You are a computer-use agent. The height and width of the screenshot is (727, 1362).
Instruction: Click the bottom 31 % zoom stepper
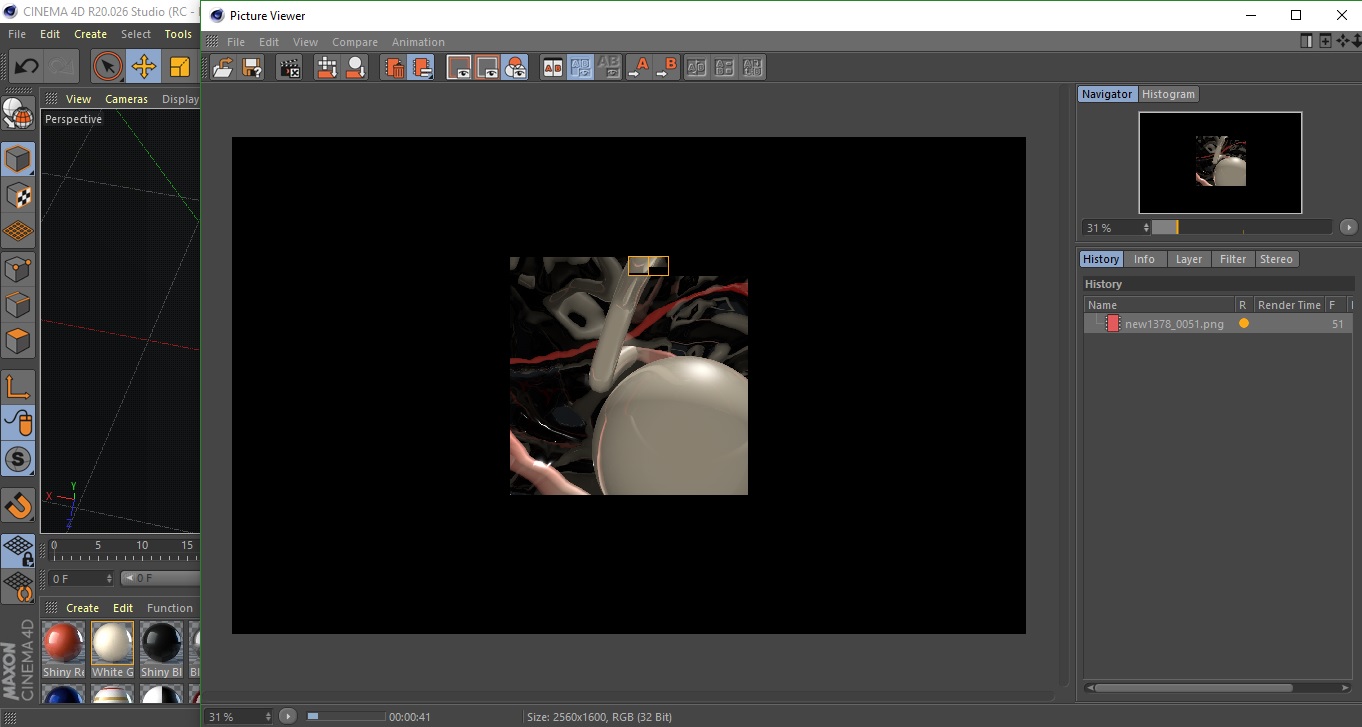pos(267,717)
